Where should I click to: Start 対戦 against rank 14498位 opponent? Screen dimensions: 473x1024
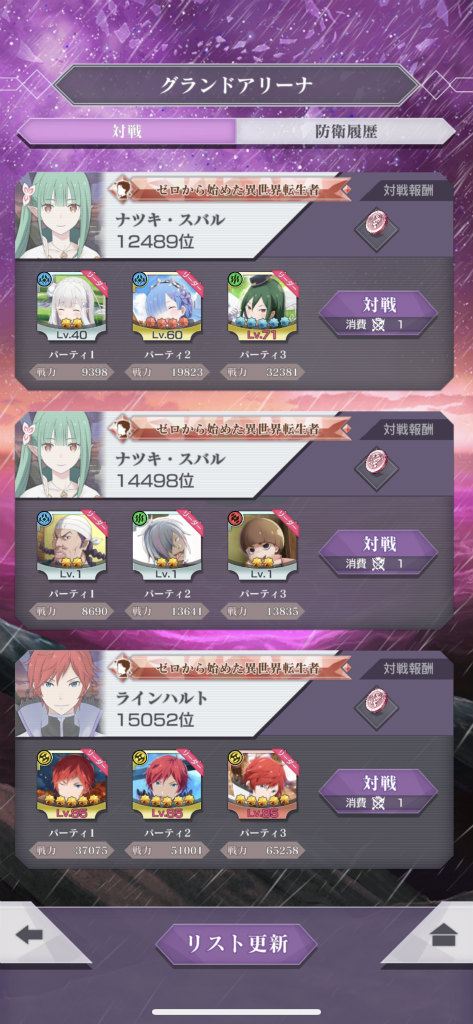point(378,553)
